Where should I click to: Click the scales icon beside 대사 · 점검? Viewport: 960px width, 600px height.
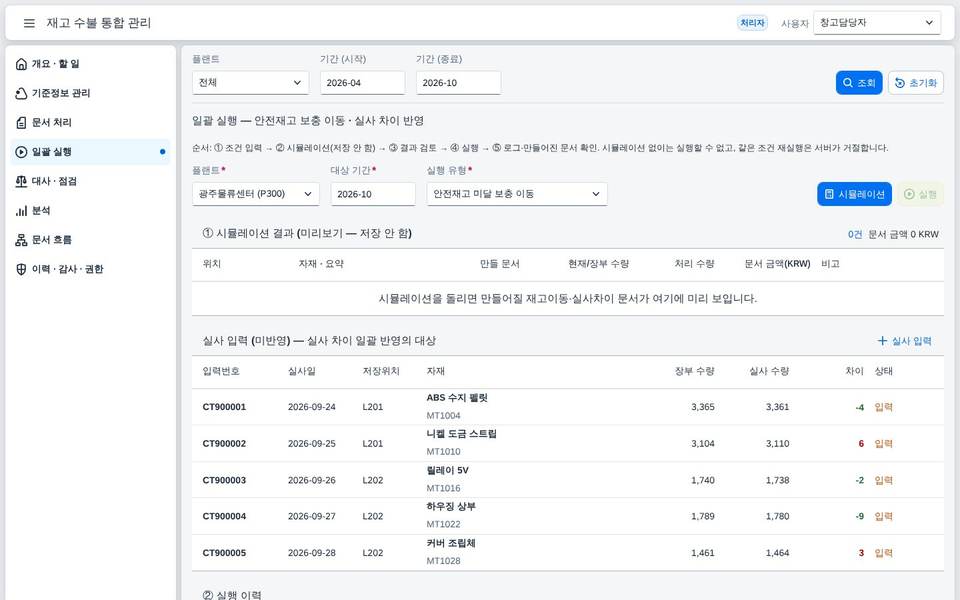pos(21,181)
